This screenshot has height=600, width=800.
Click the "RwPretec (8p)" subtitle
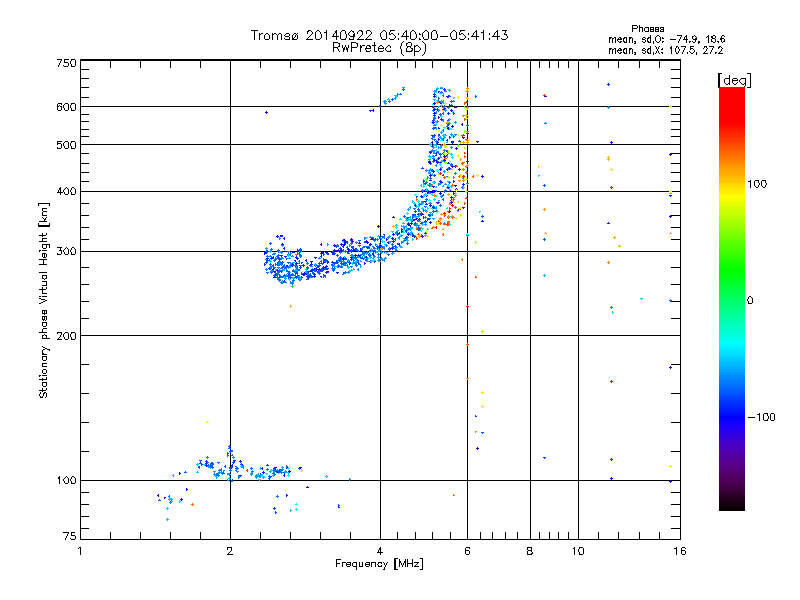click(x=379, y=48)
